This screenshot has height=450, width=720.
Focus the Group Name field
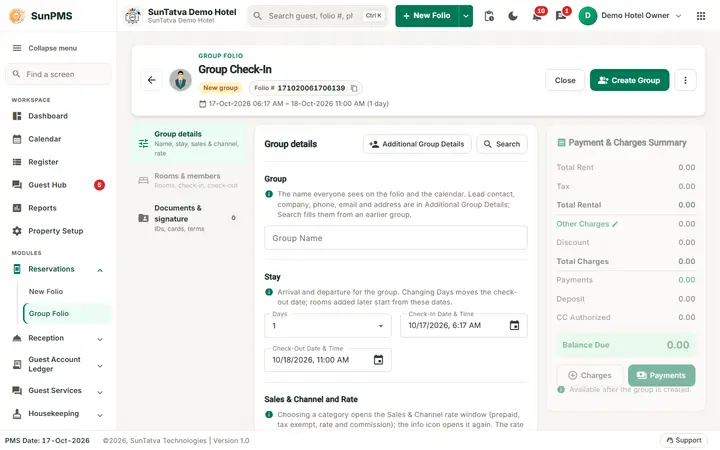(x=396, y=238)
